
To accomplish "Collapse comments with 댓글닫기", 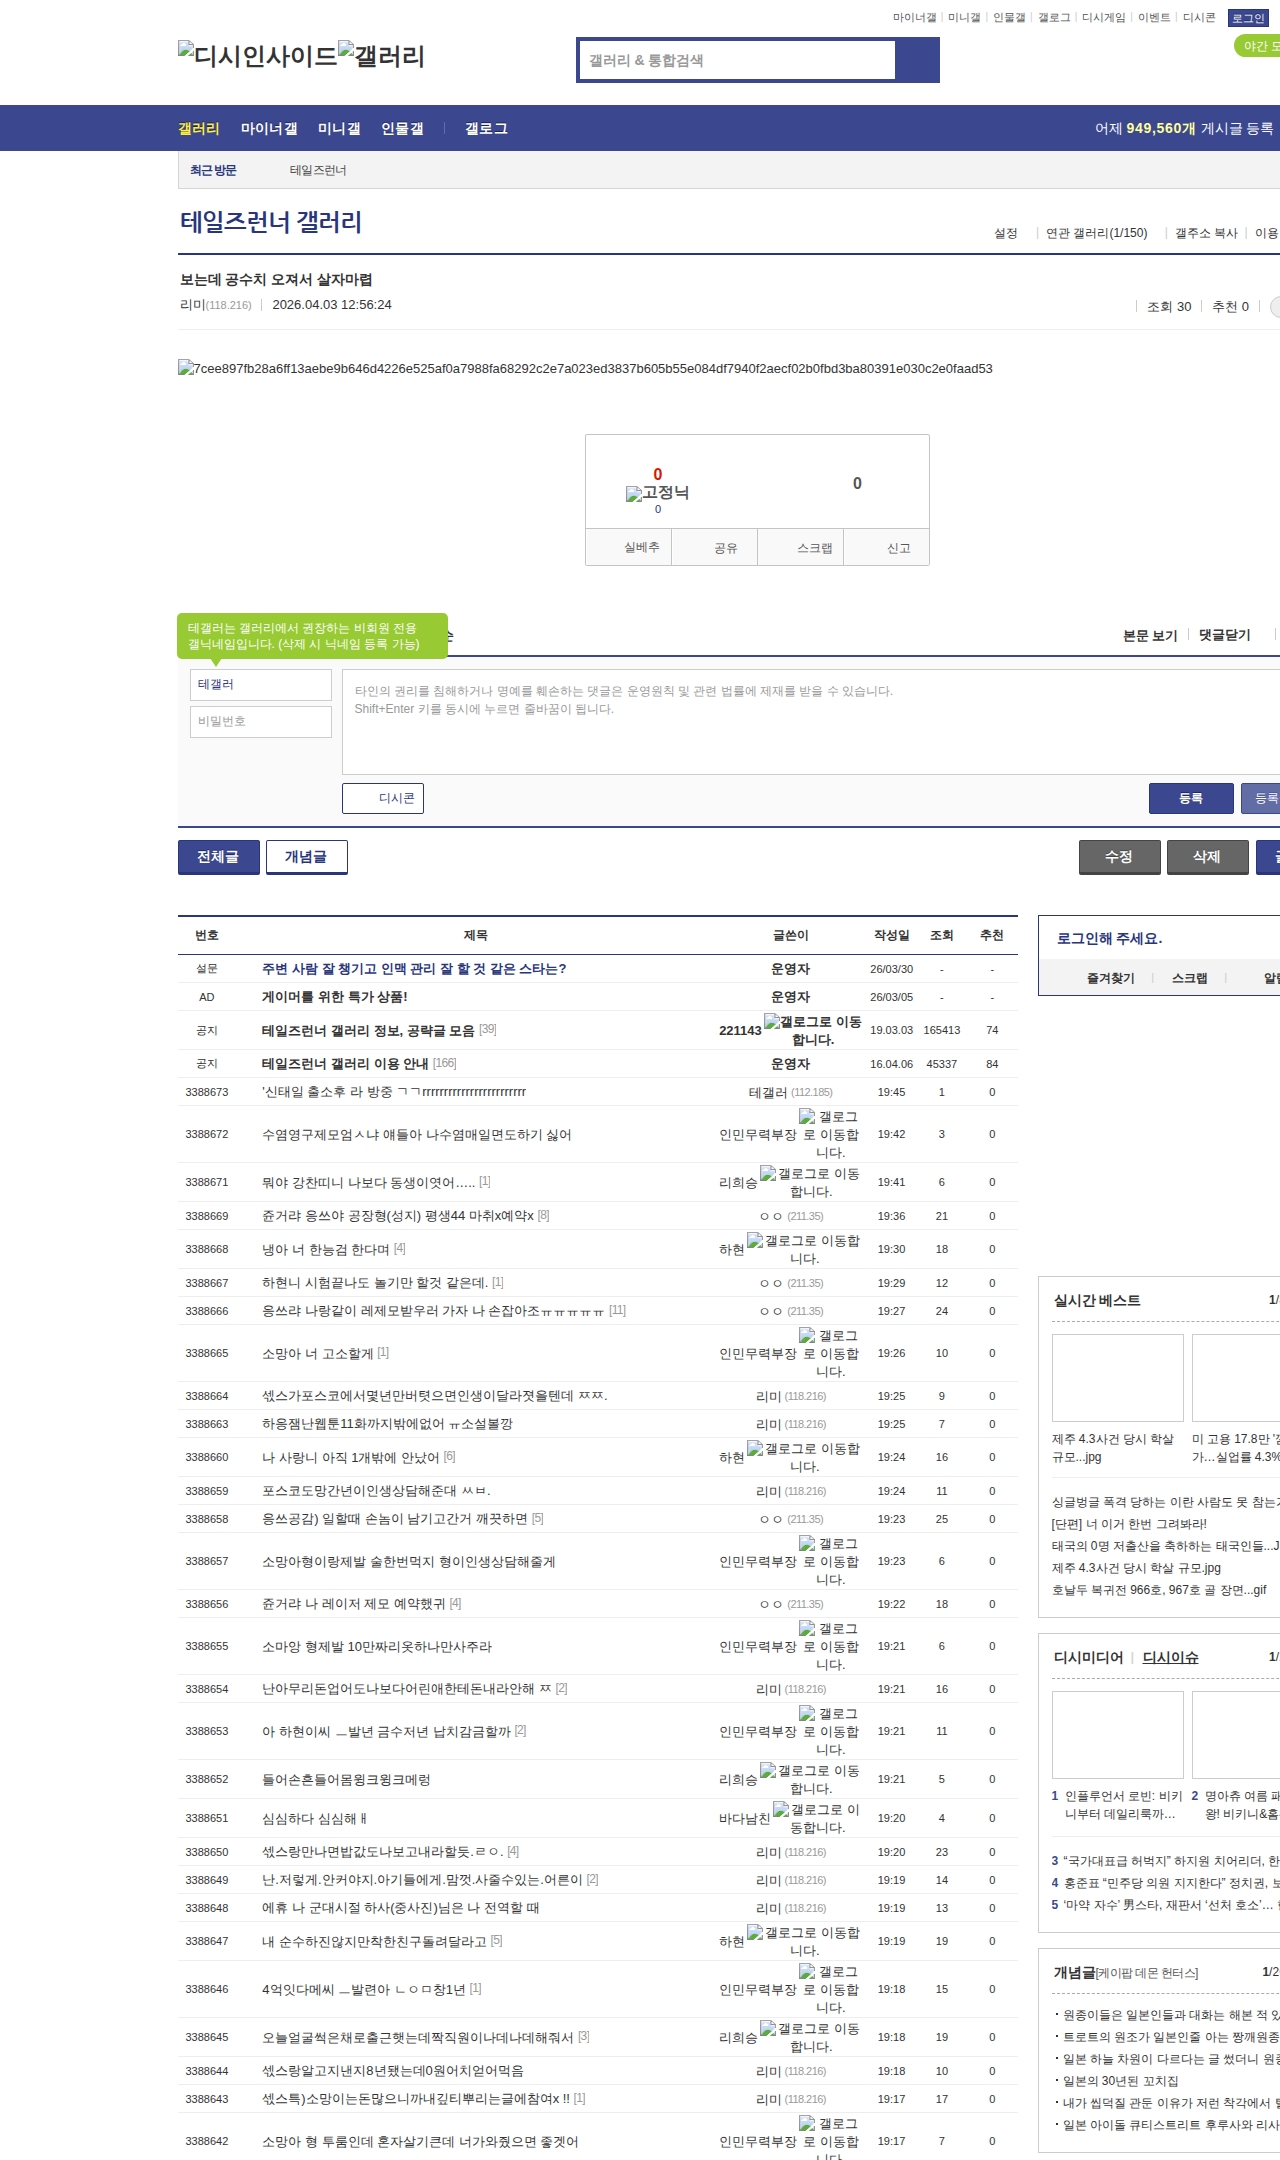I will (x=1224, y=635).
